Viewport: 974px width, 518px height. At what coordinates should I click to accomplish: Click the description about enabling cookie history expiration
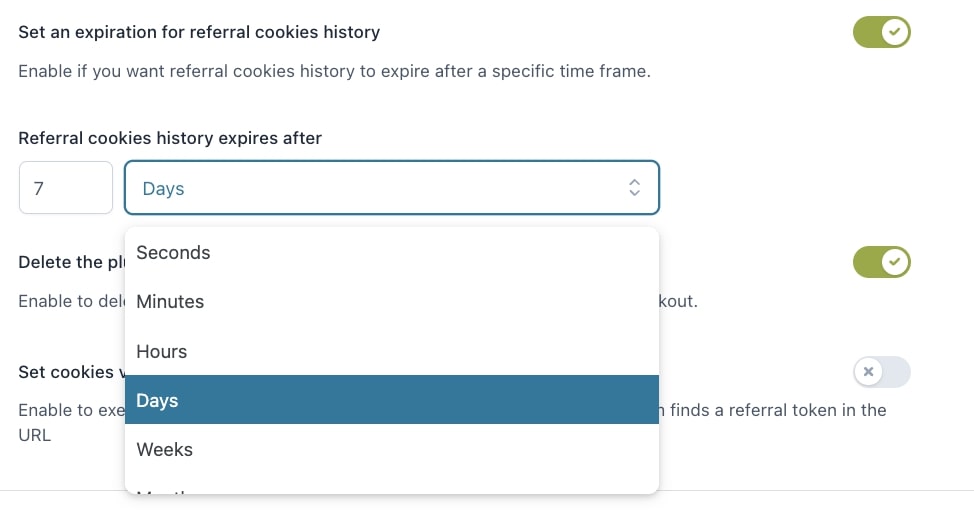[334, 71]
